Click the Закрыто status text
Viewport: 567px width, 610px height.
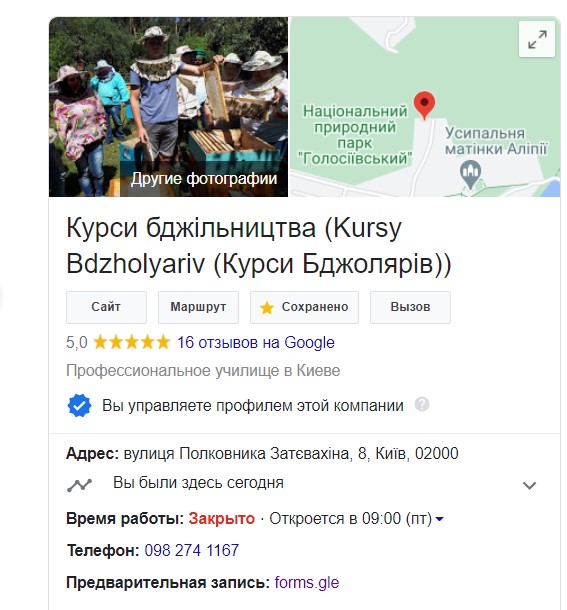pyautogui.click(x=221, y=519)
